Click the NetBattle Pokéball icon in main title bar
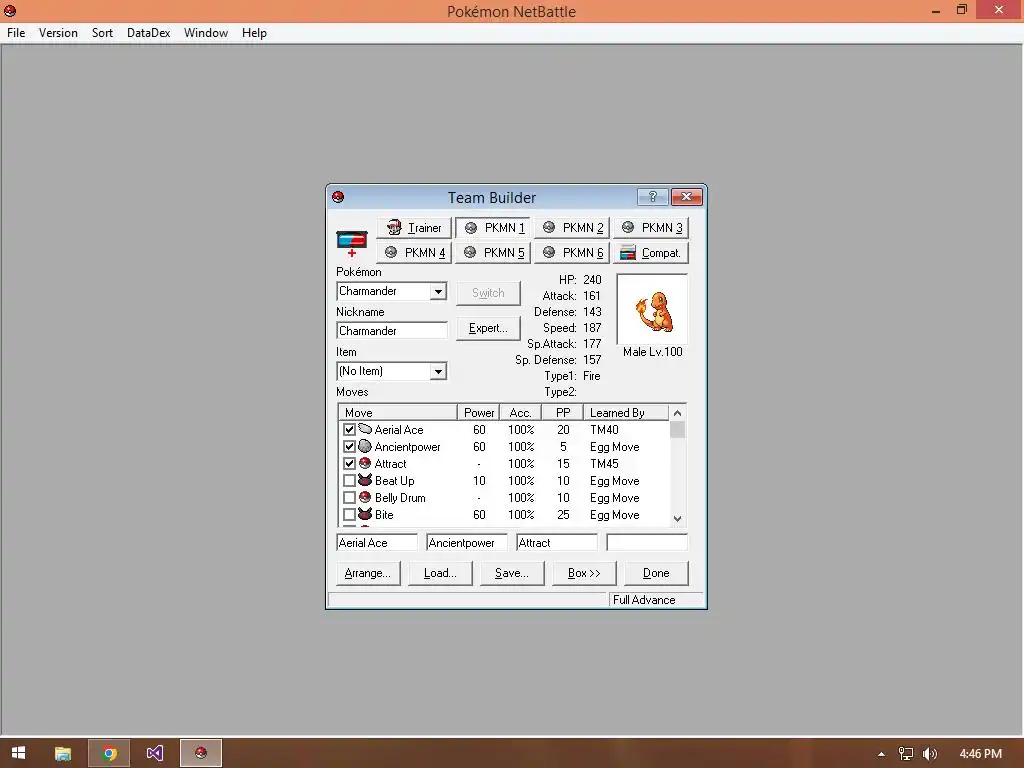Viewport: 1024px width, 768px height. click(10, 10)
